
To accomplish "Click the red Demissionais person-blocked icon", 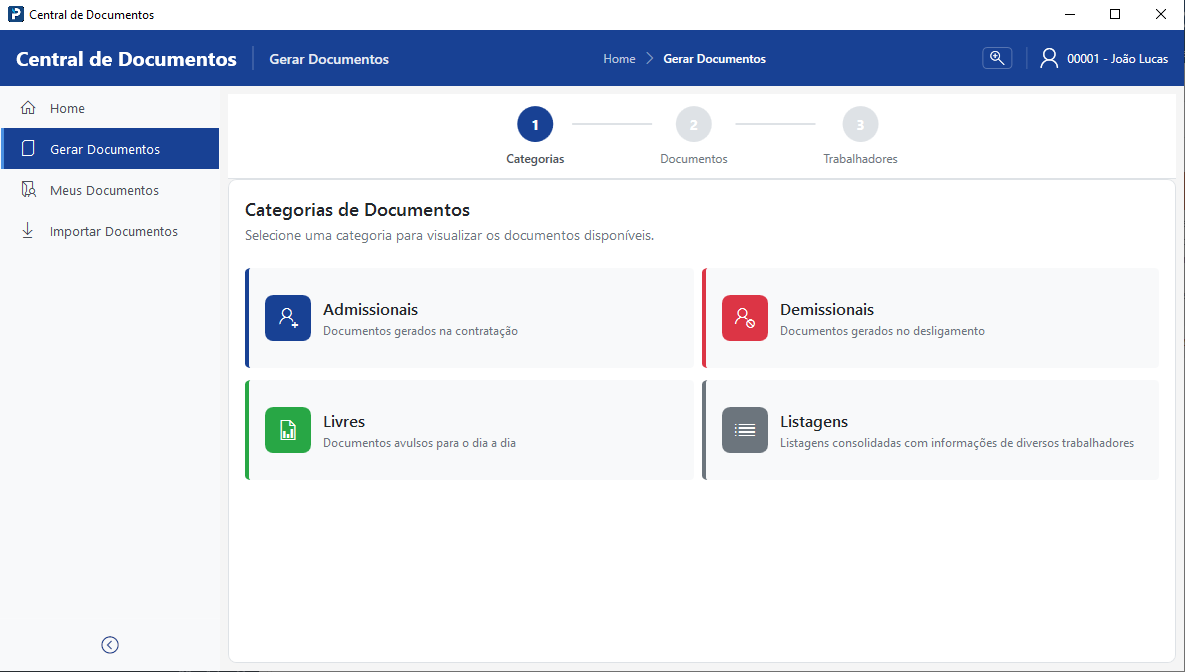I will pos(744,317).
